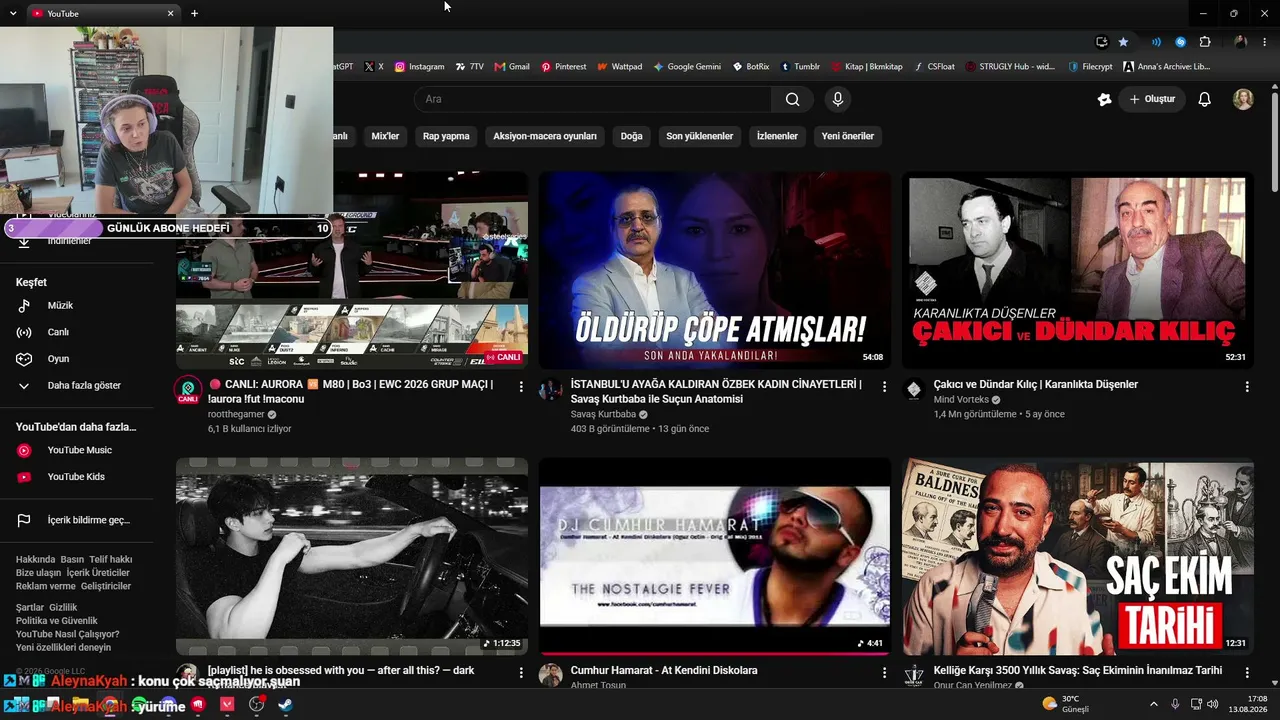The image size is (1280, 720).
Task: Click the Oluştur create button
Action: [x=1152, y=99]
